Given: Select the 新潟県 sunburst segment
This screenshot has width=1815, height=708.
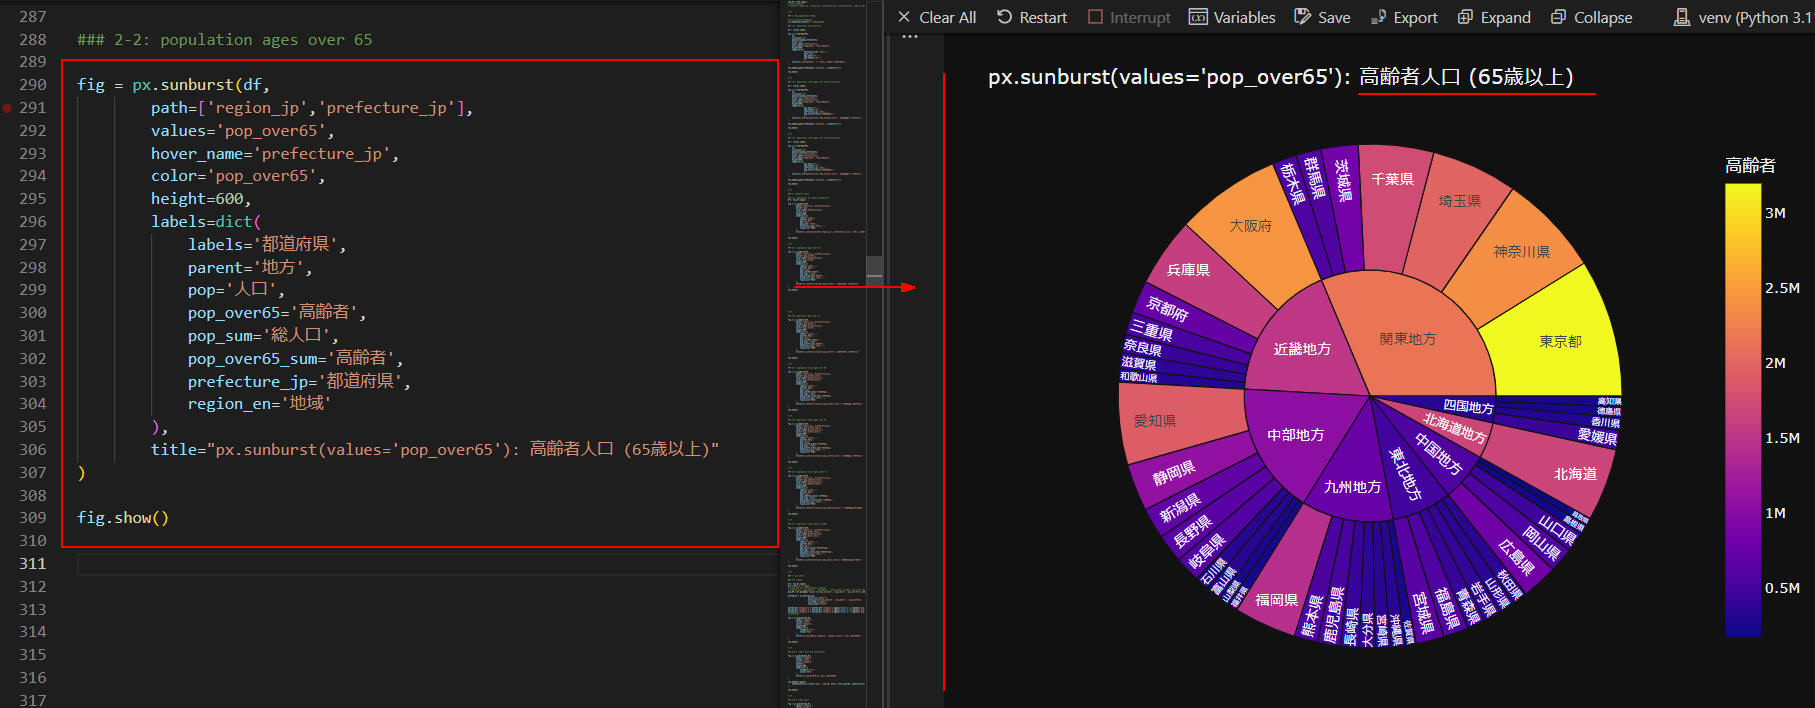Looking at the screenshot, I should [x=1180, y=508].
